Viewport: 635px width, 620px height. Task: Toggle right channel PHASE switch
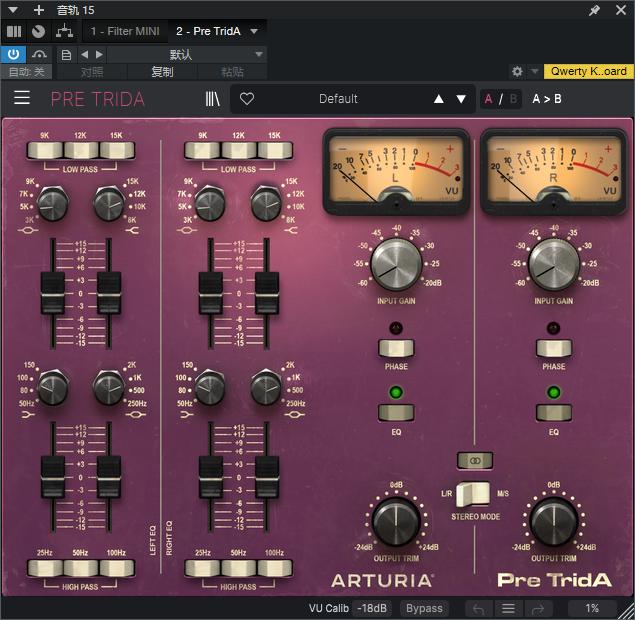[554, 348]
